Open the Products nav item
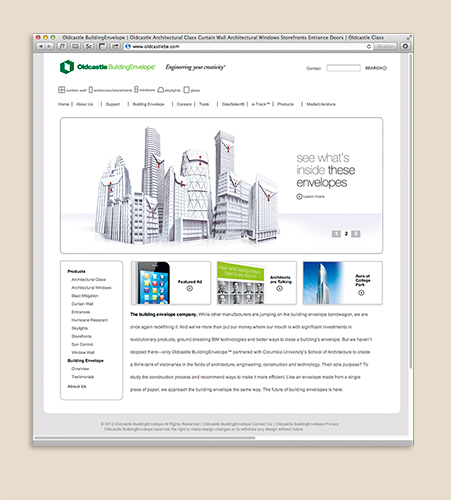Image resolution: width=451 pixels, height=500 pixels. (285, 104)
